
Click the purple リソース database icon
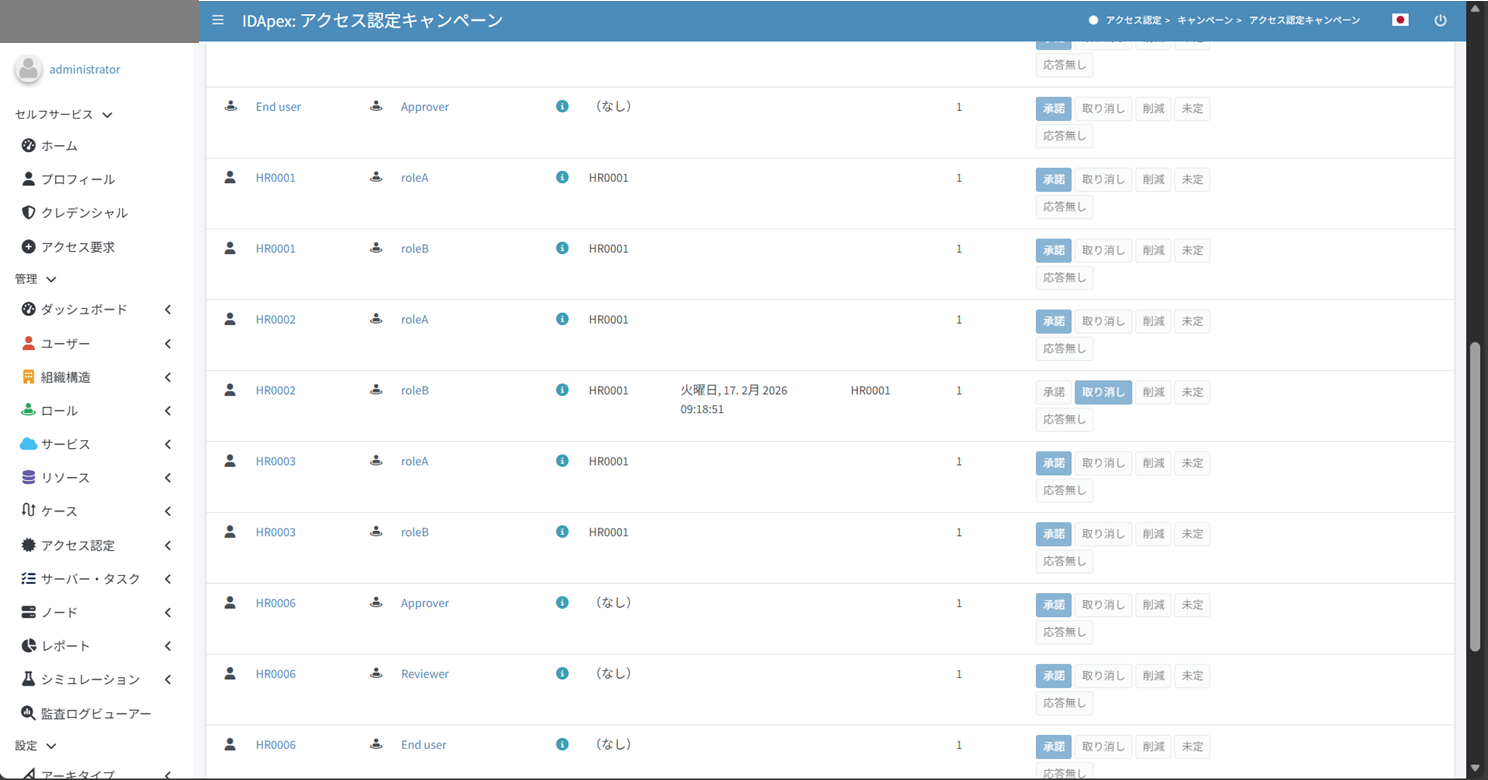[29, 478]
